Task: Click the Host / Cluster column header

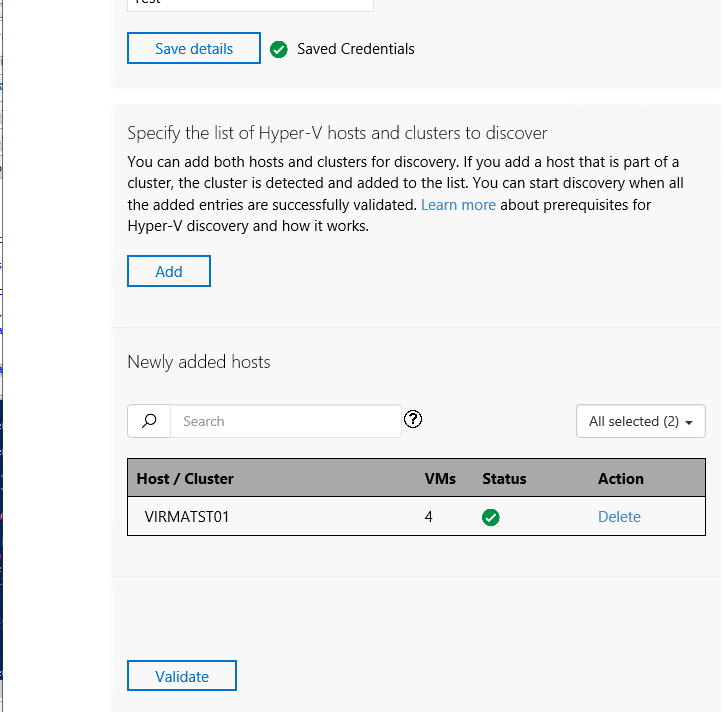Action: 185,479
